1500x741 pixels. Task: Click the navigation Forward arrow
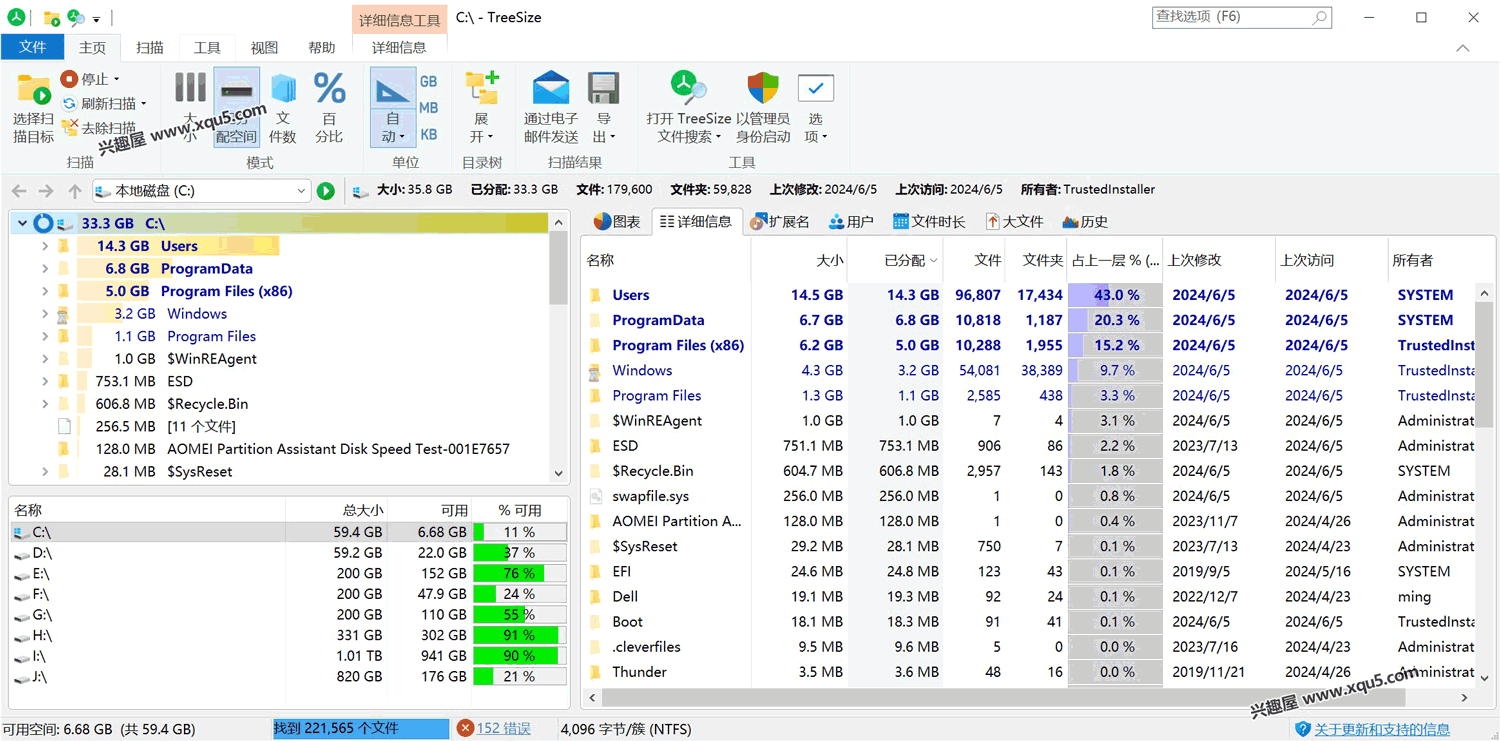coord(46,191)
